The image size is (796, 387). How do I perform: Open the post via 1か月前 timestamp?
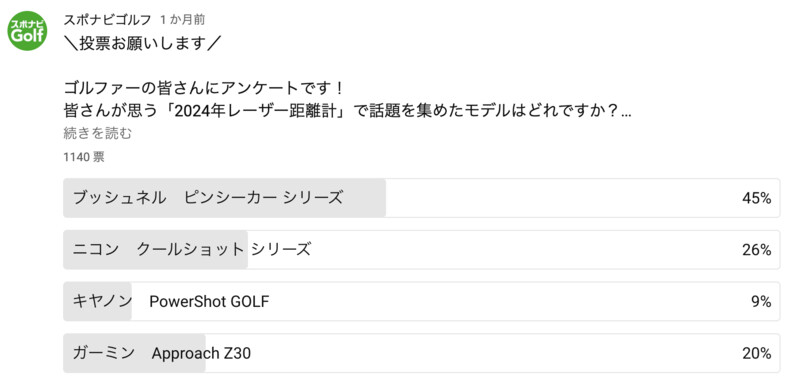[182, 20]
